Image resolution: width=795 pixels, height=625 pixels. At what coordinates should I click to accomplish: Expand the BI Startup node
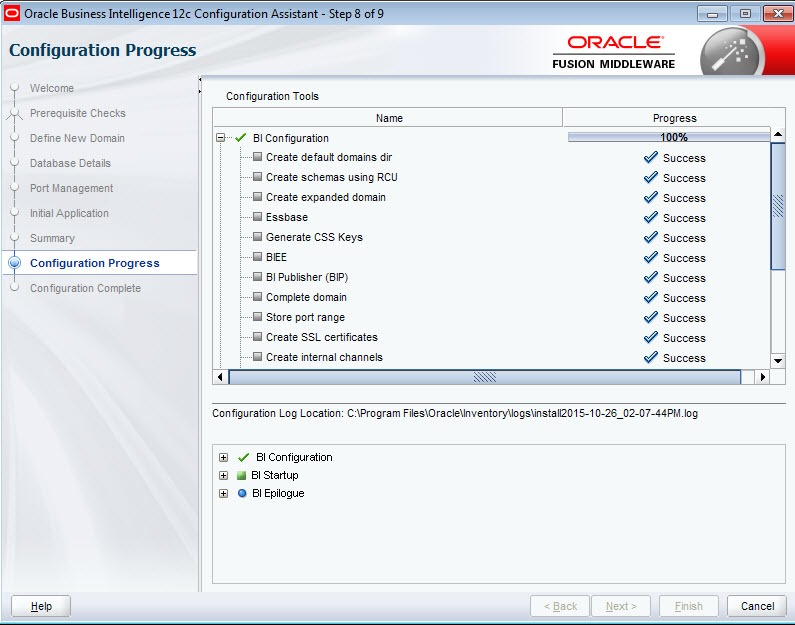pos(224,475)
